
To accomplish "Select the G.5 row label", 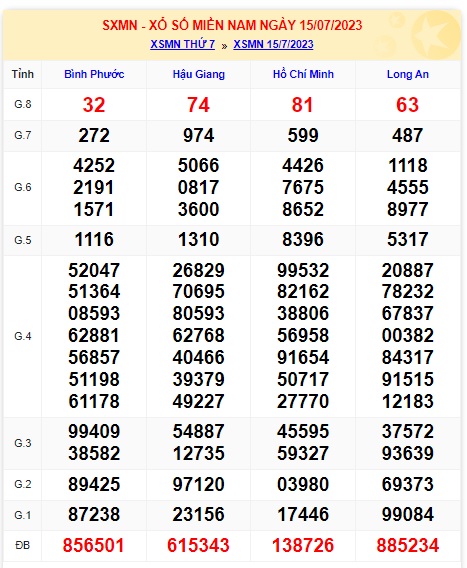I will (23, 240).
